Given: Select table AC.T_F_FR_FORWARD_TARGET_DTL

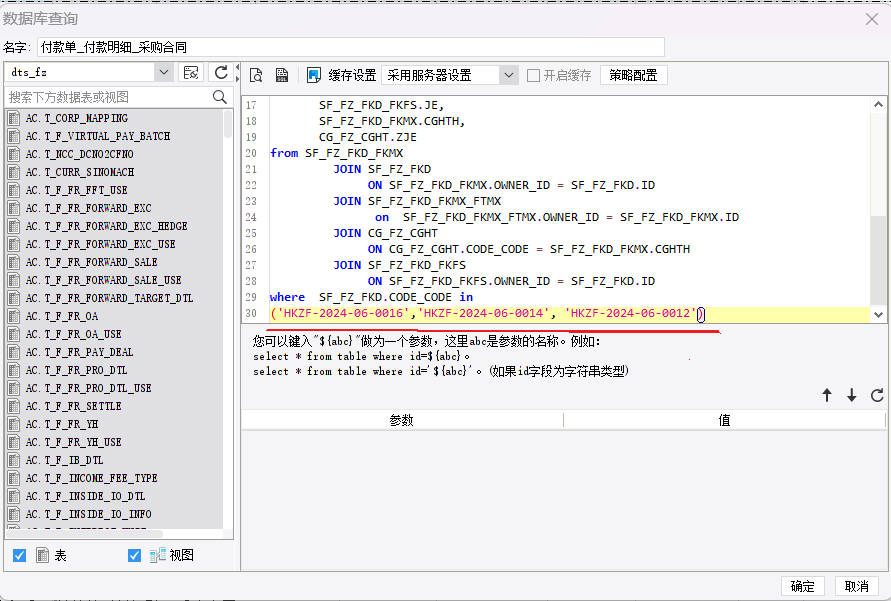Looking at the screenshot, I should (x=110, y=298).
